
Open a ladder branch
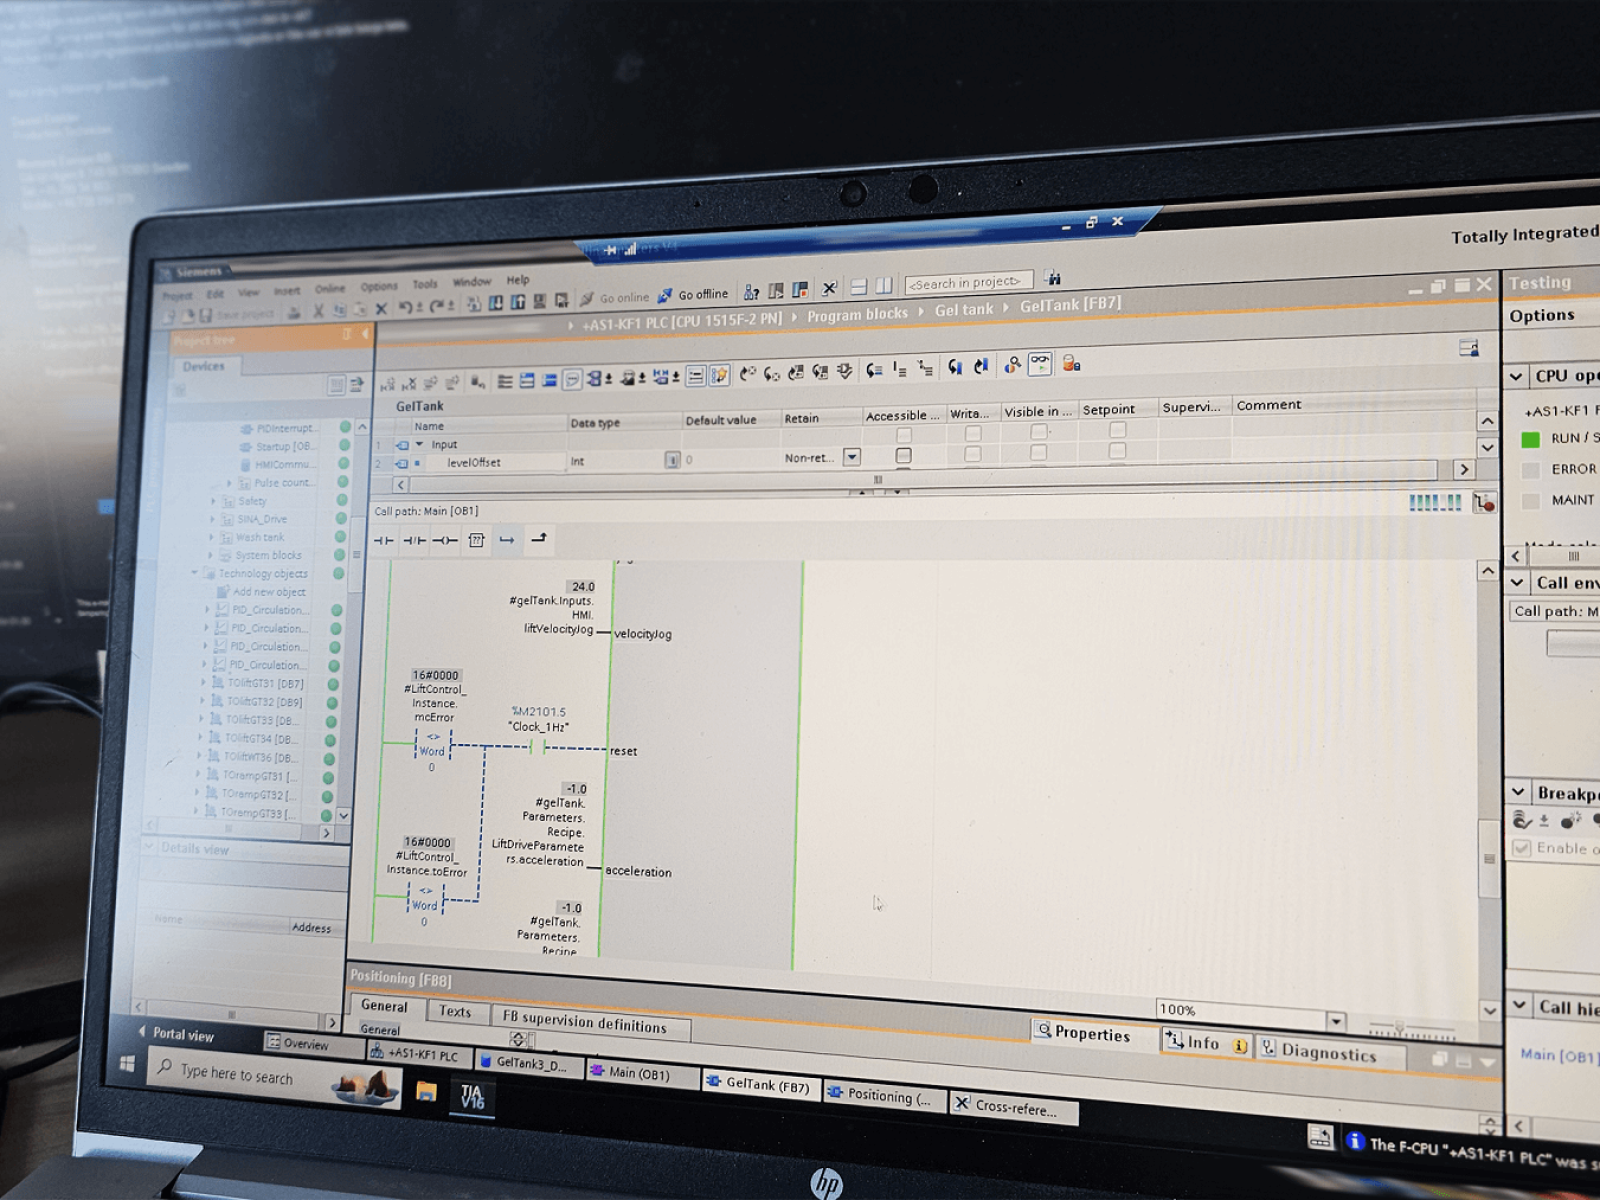(x=507, y=540)
